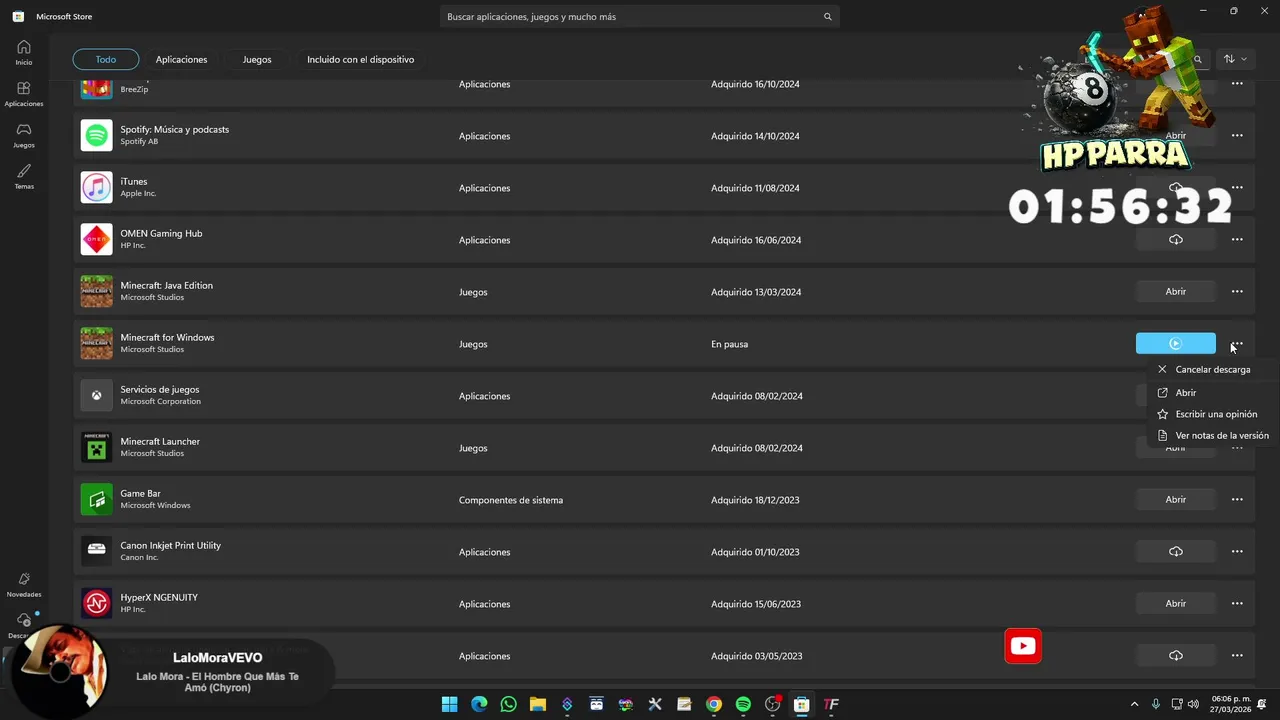Click the Adquirido 01/10/2023 text
The width and height of the screenshot is (1280, 720).
(756, 552)
